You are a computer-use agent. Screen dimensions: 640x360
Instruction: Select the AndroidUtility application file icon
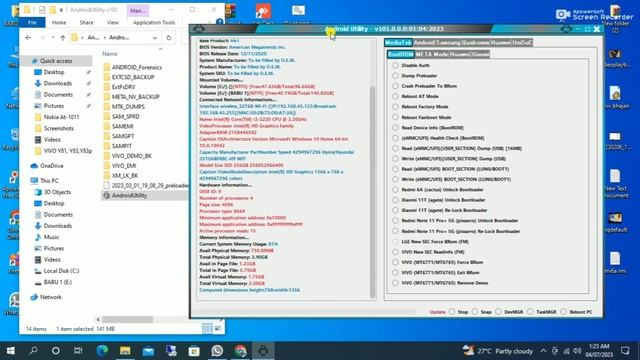[107, 196]
